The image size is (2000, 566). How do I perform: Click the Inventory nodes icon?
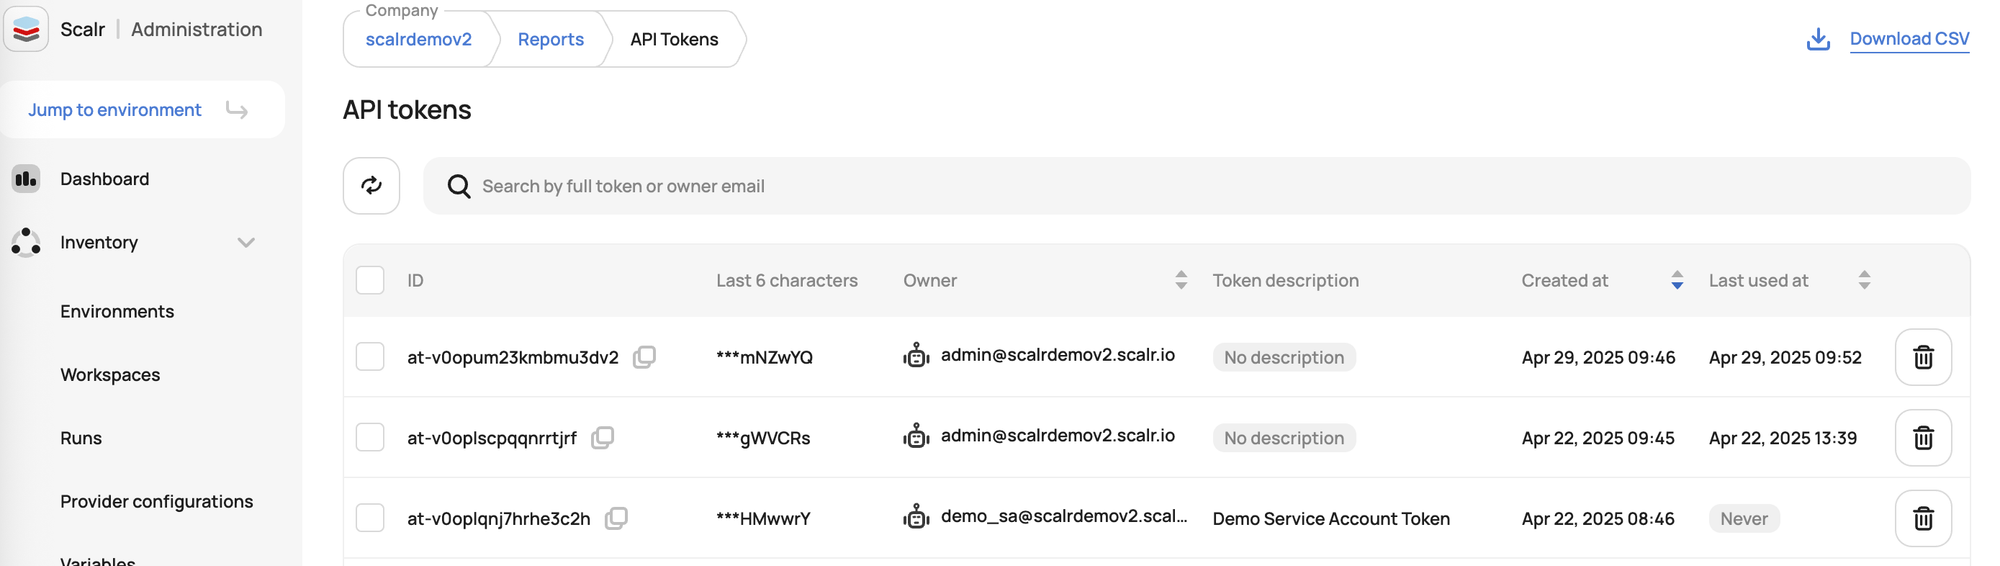[26, 242]
